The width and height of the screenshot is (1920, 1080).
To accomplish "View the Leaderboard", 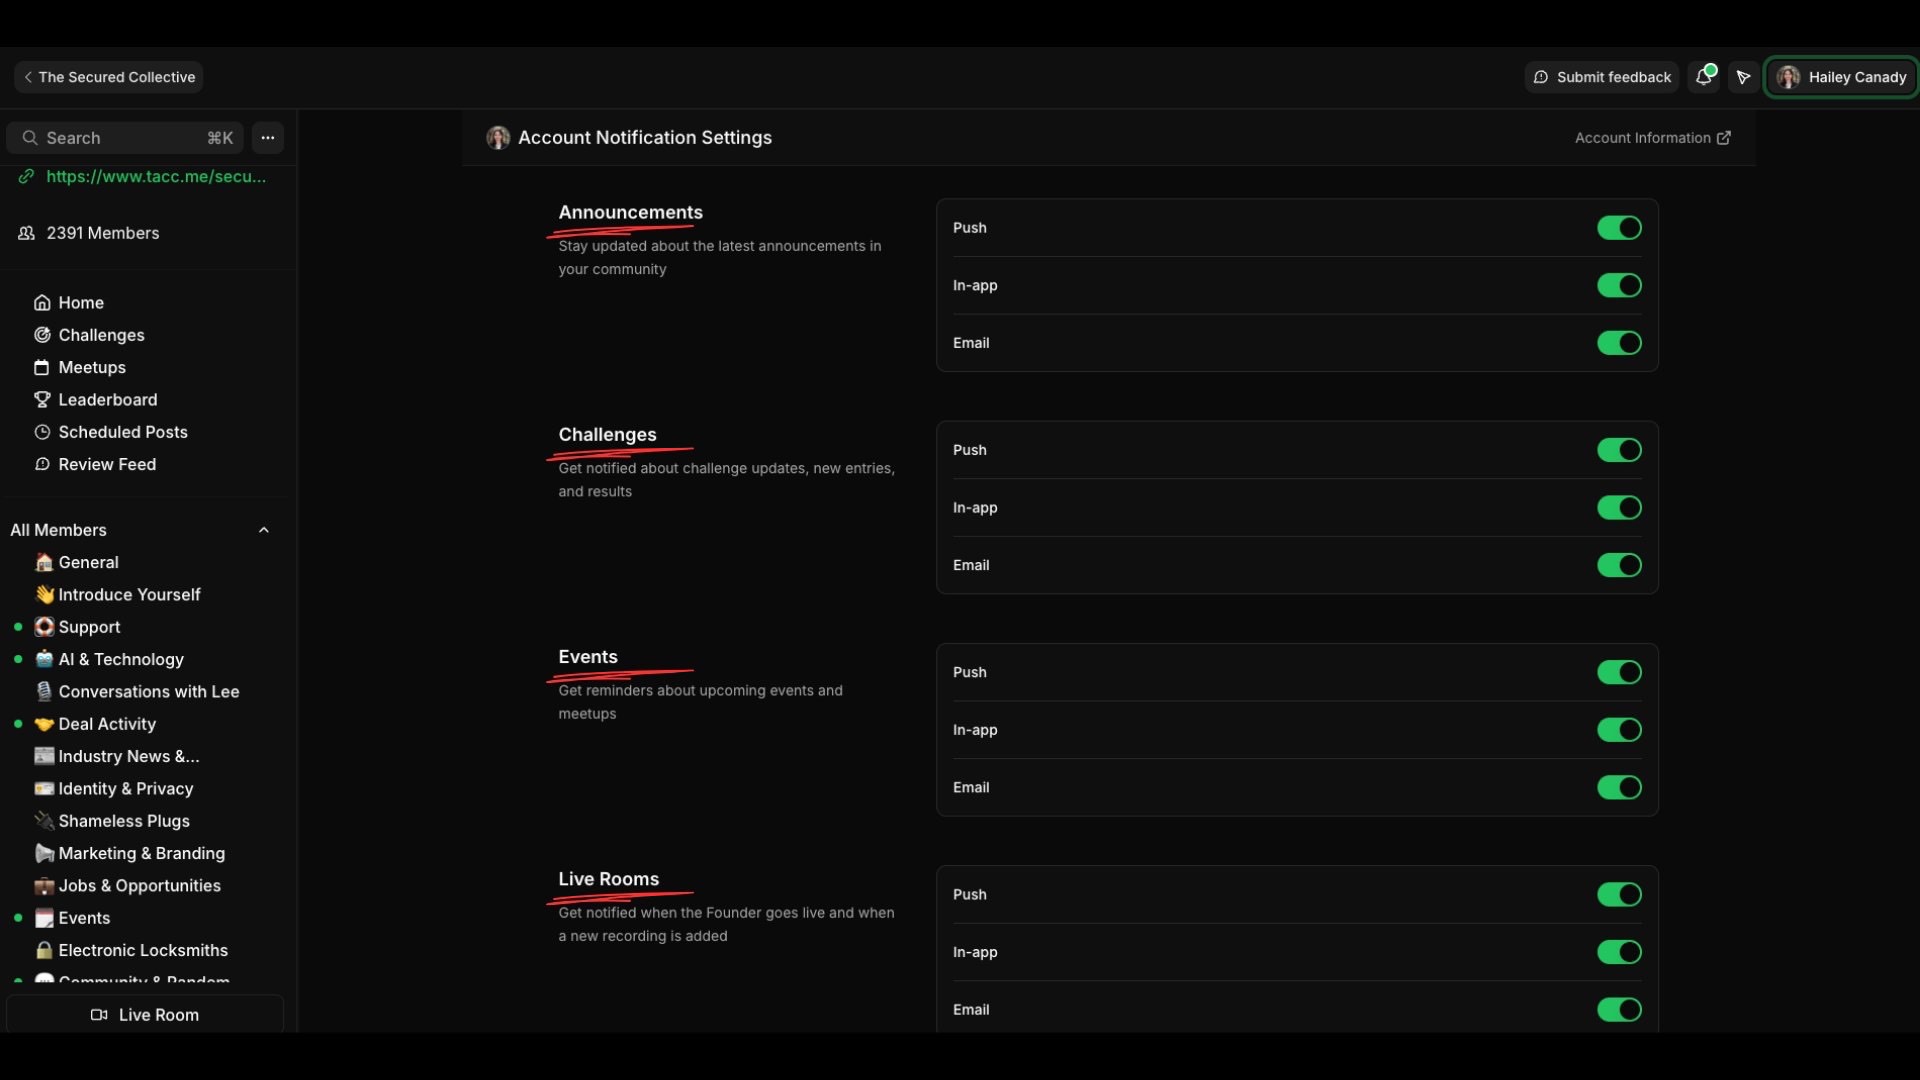I will 108,400.
